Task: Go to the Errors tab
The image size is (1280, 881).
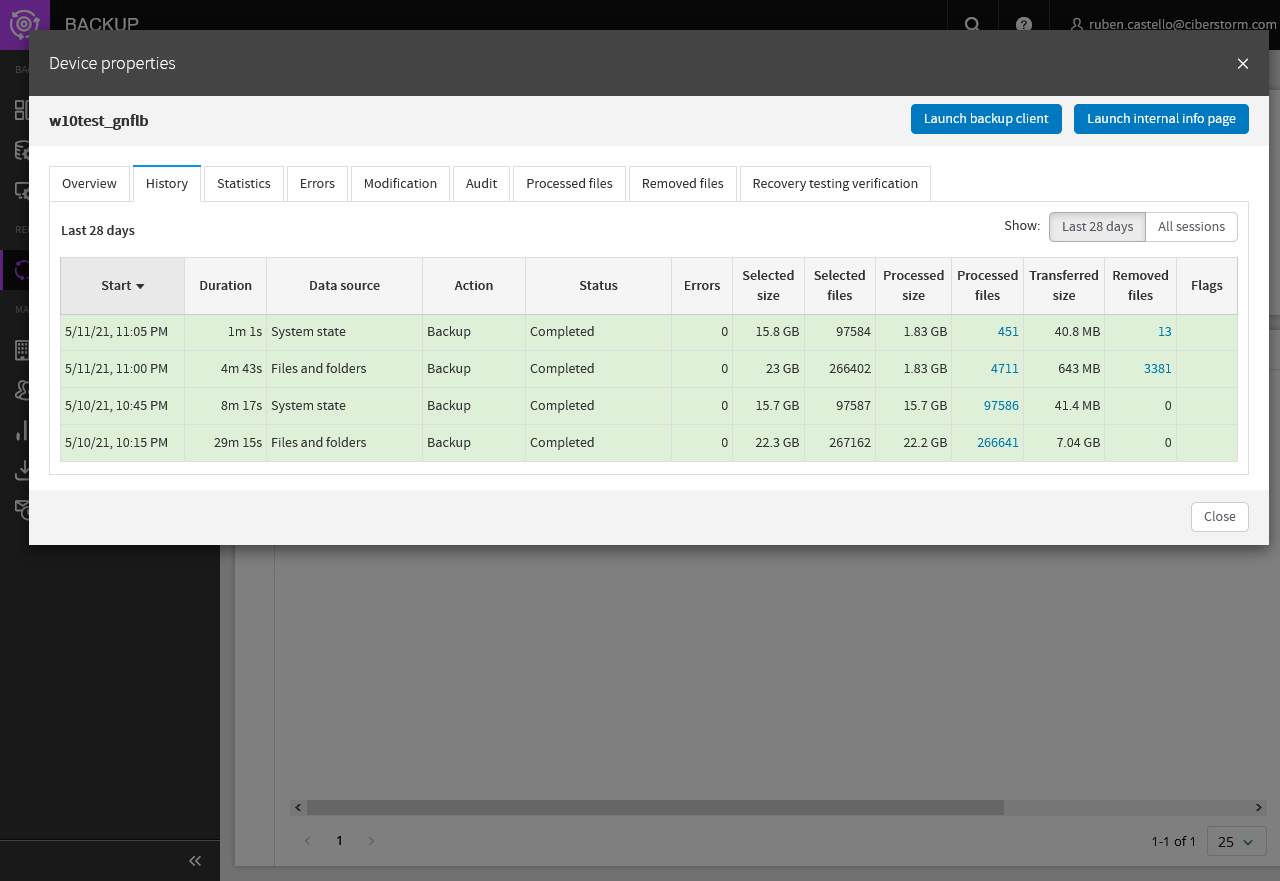Action: [317, 183]
